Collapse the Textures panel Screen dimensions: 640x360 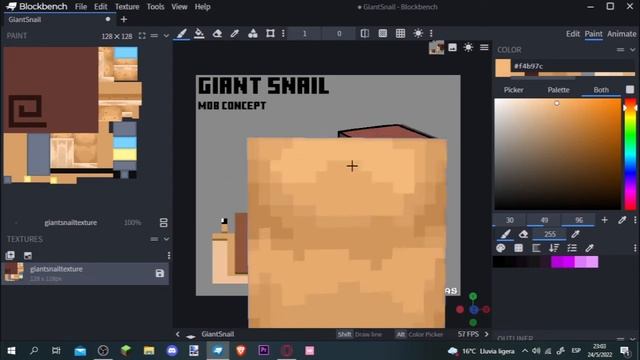tap(166, 239)
